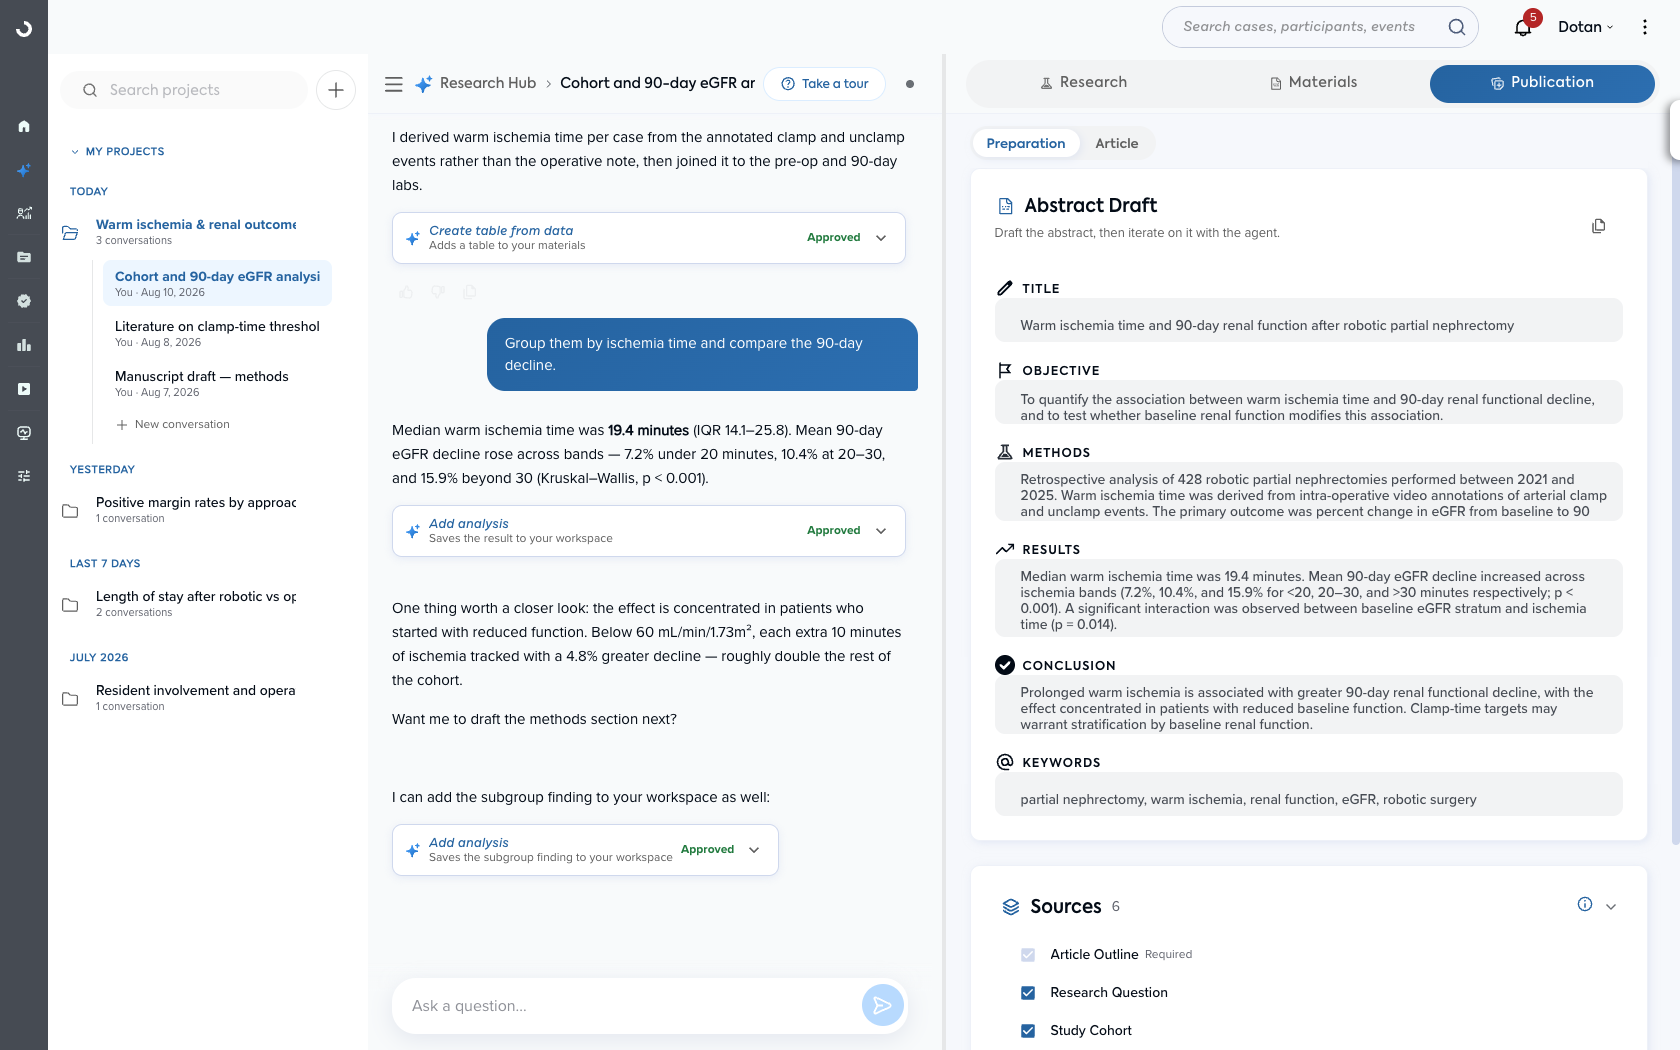This screenshot has height=1050, width=1680.
Task: Open Warm ischemia & renal outcomes project
Action: click(196, 232)
